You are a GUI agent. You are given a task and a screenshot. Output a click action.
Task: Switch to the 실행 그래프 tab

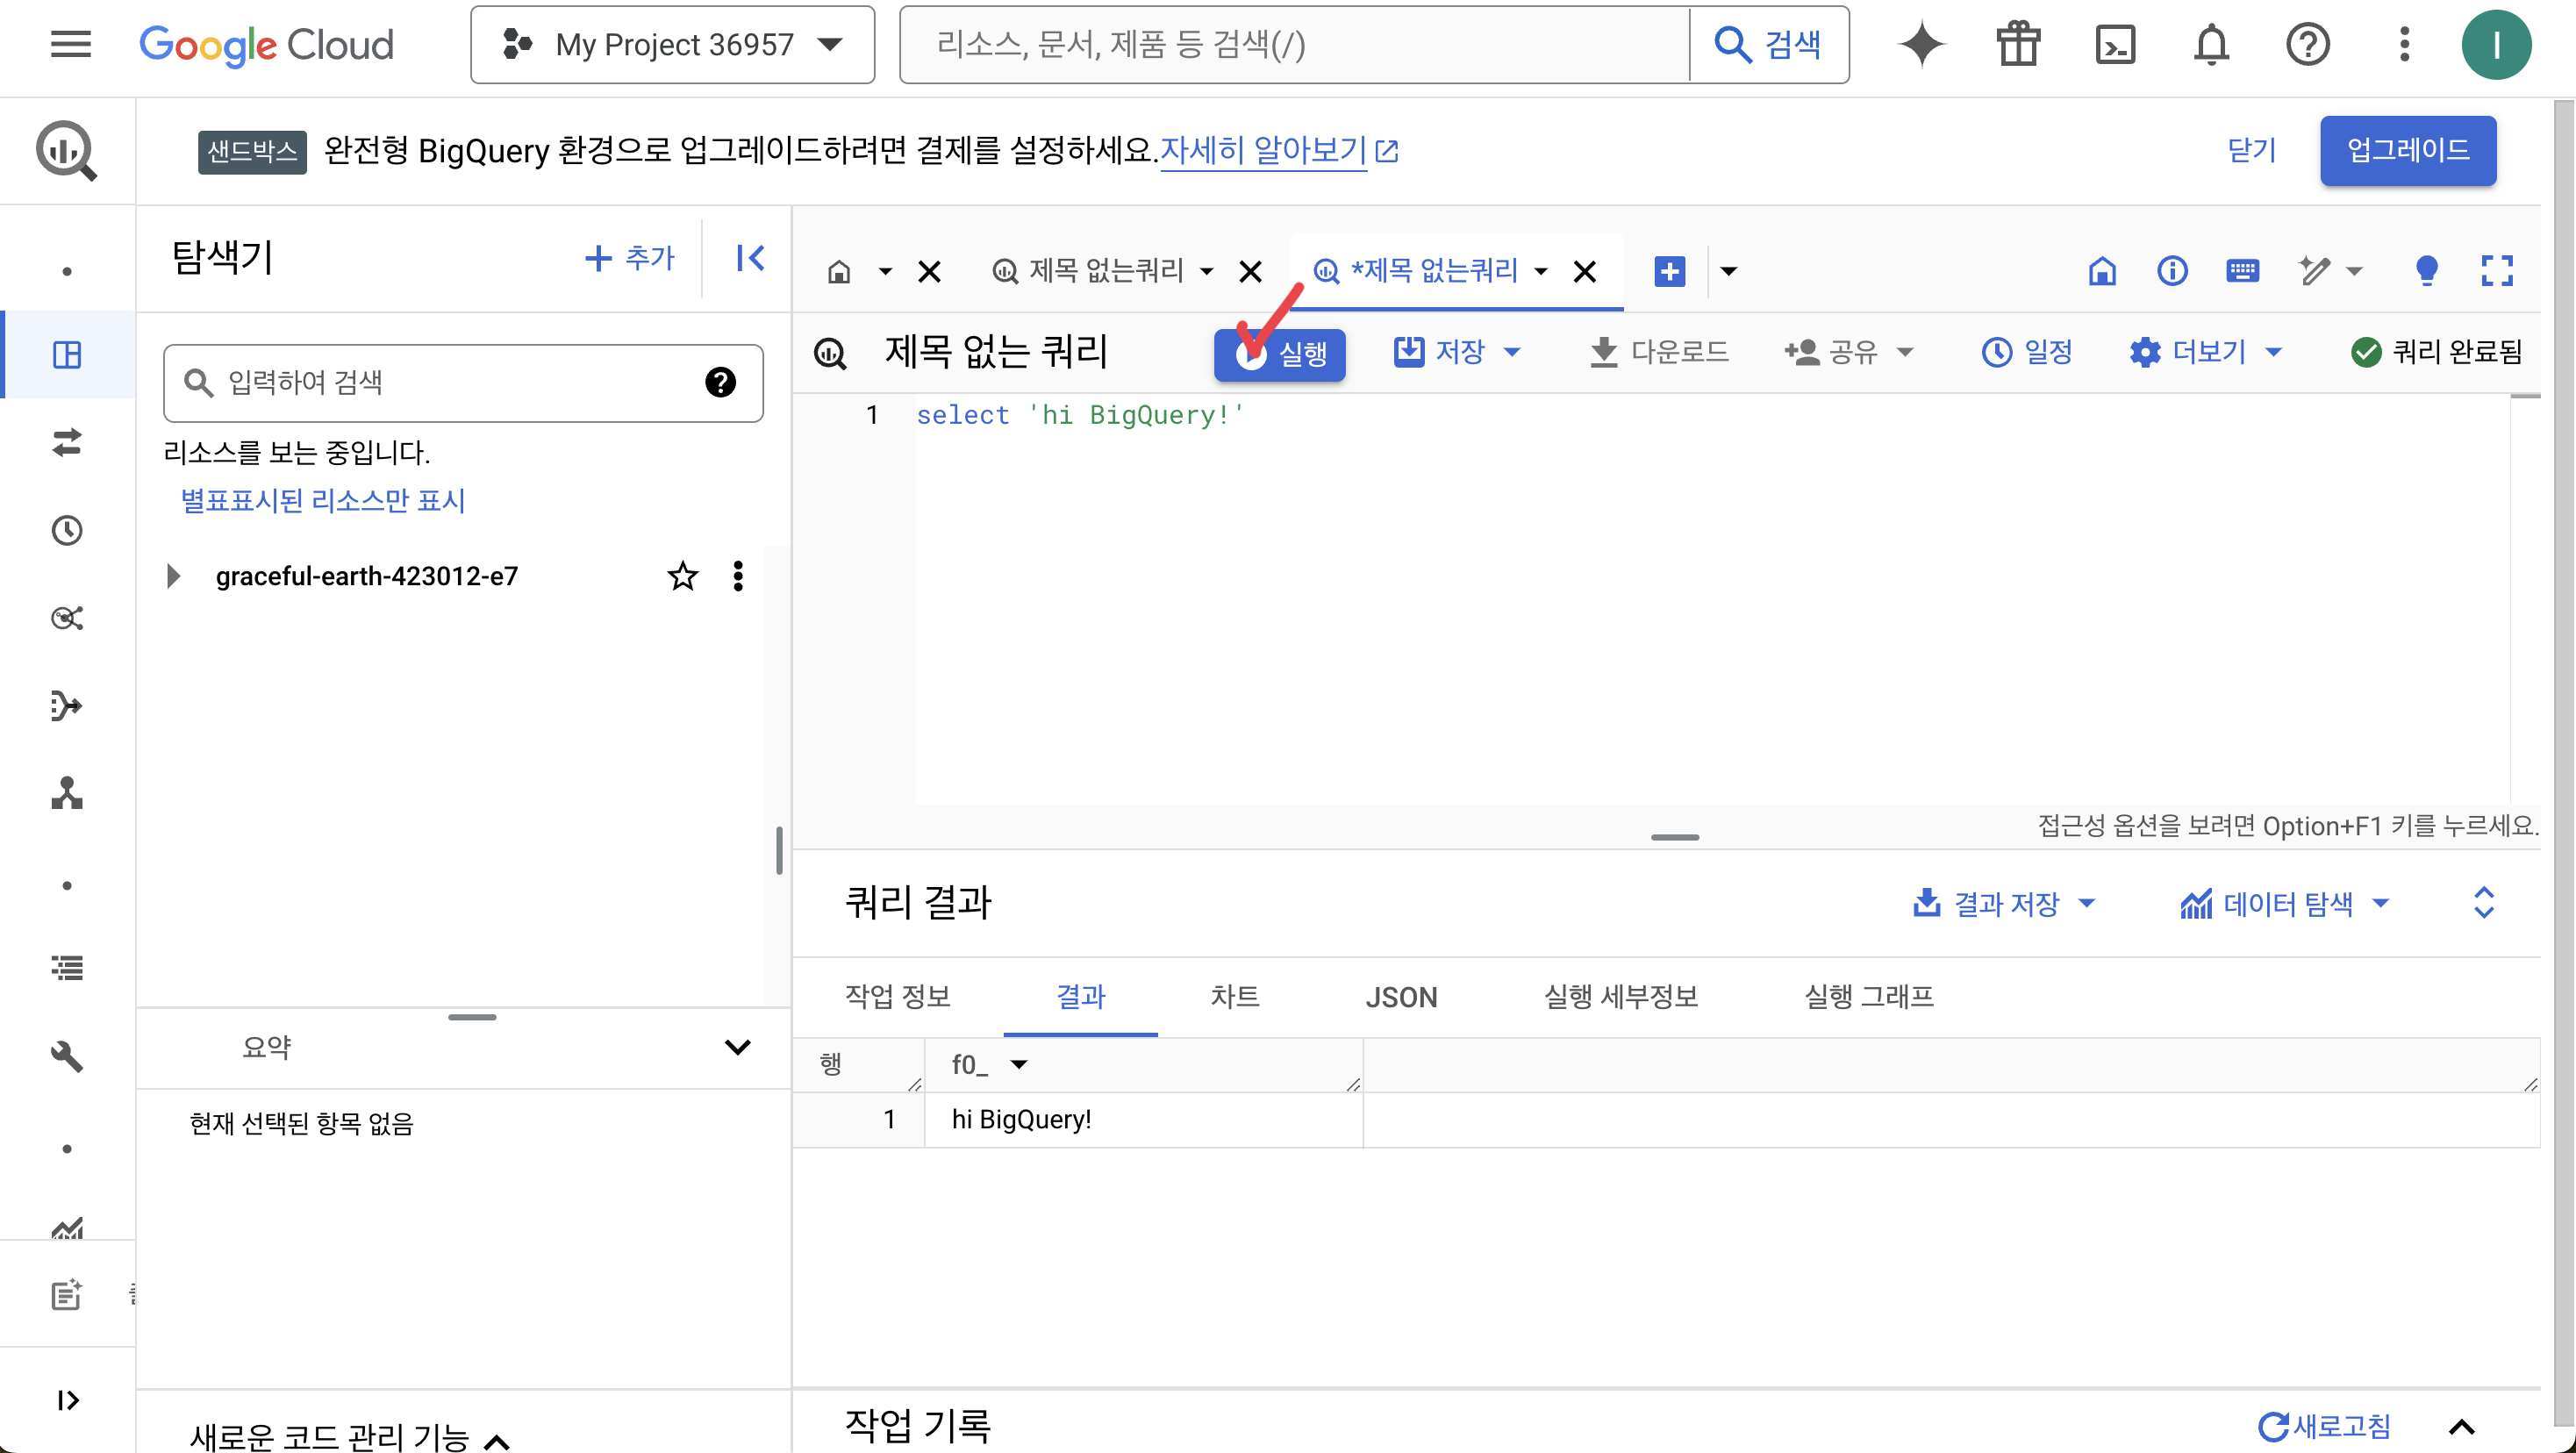pos(1868,997)
